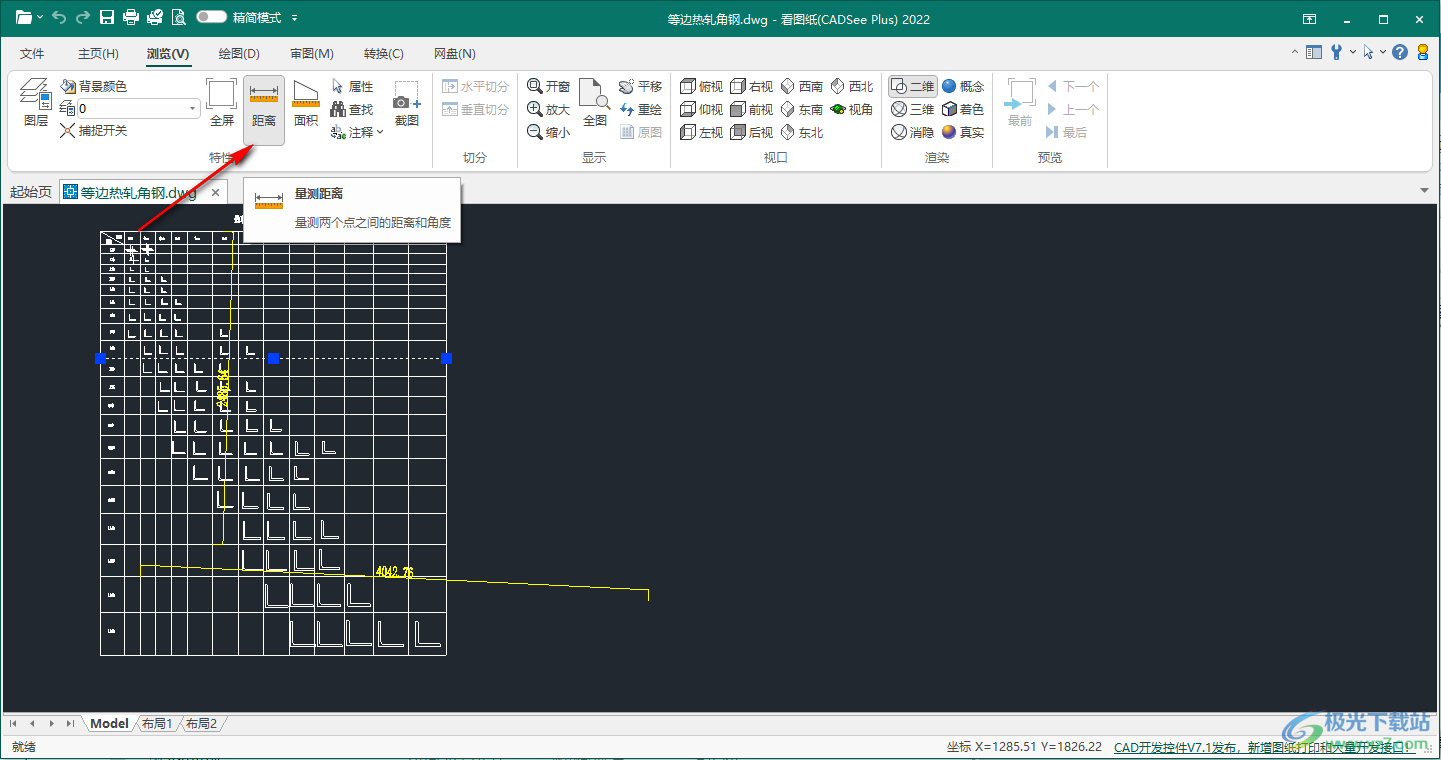Screen dimensions: 1441x760
Task: Click the 背景颜色 background color button
Action: tap(93, 87)
